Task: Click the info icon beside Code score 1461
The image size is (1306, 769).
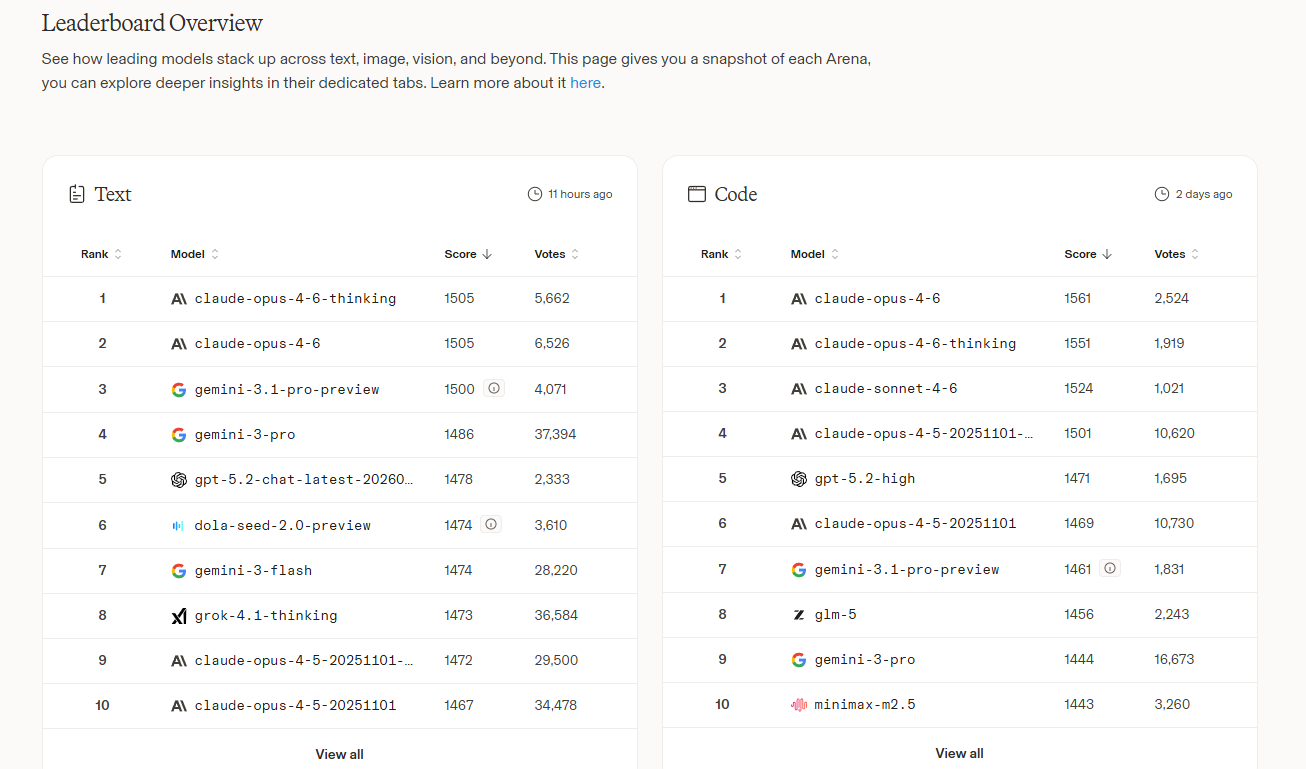Action: [1109, 568]
